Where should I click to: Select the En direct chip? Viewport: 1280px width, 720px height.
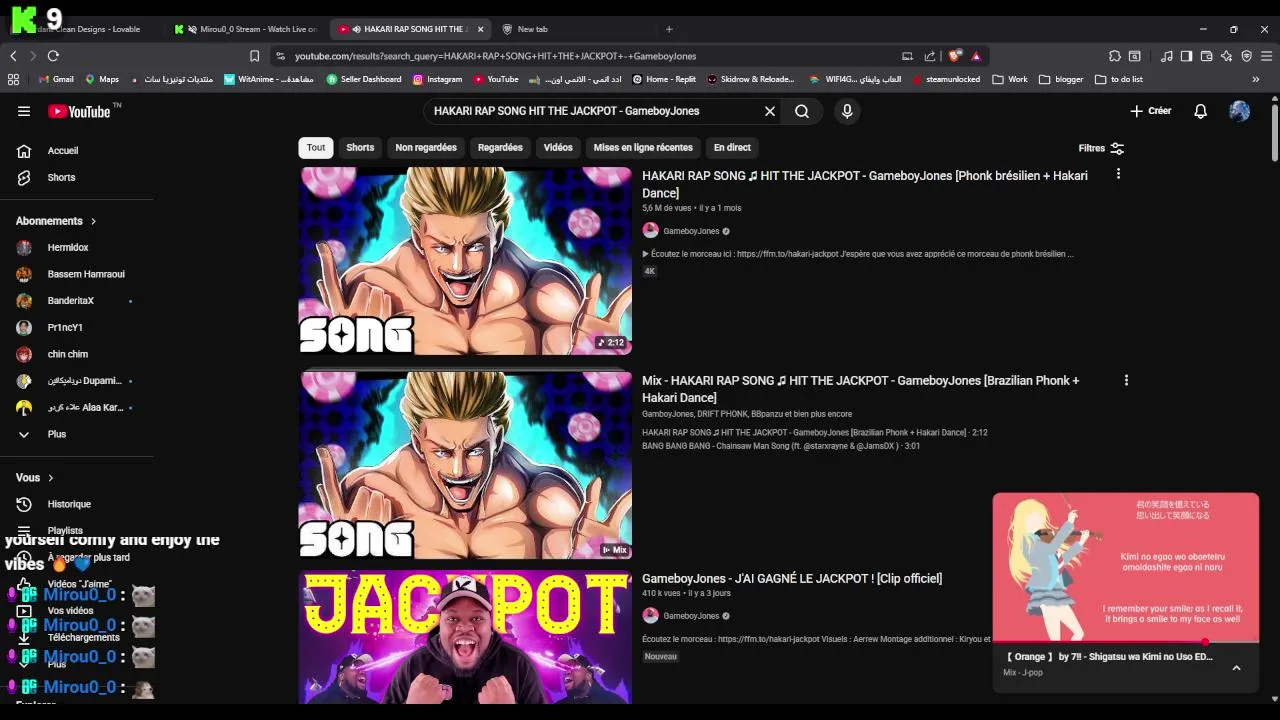pyautogui.click(x=732, y=147)
